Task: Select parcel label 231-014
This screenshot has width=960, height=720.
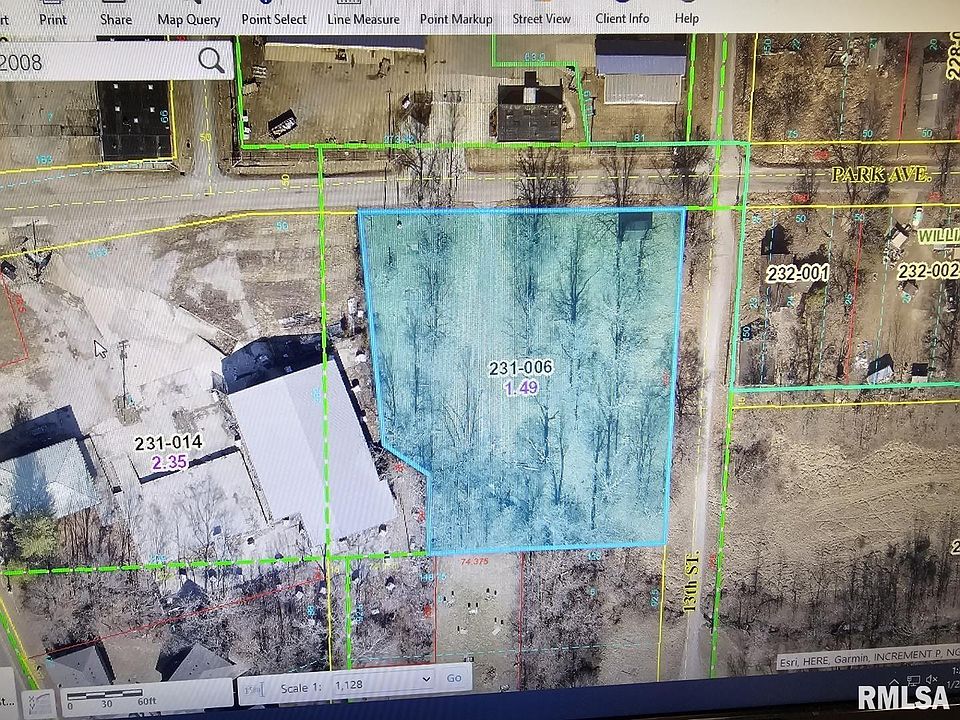Action: click(168, 443)
